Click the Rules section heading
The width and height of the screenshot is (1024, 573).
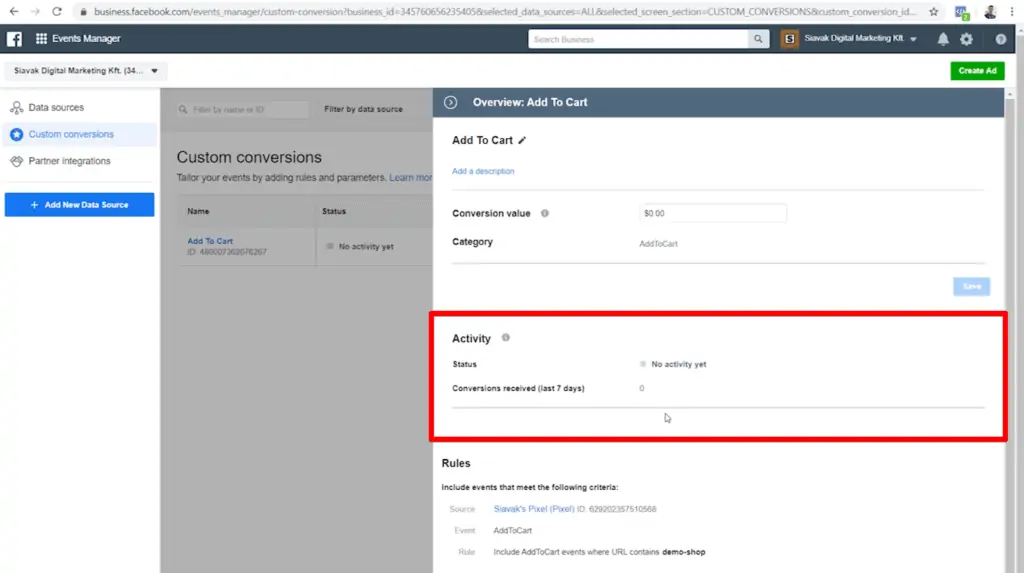click(456, 463)
